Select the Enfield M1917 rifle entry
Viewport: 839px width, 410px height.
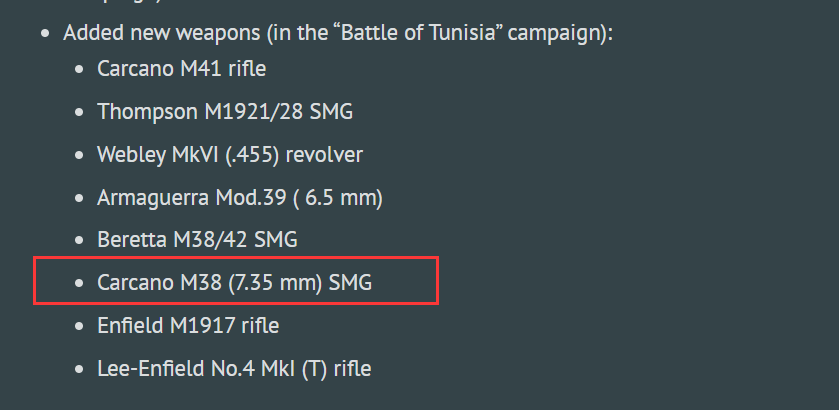point(188,325)
